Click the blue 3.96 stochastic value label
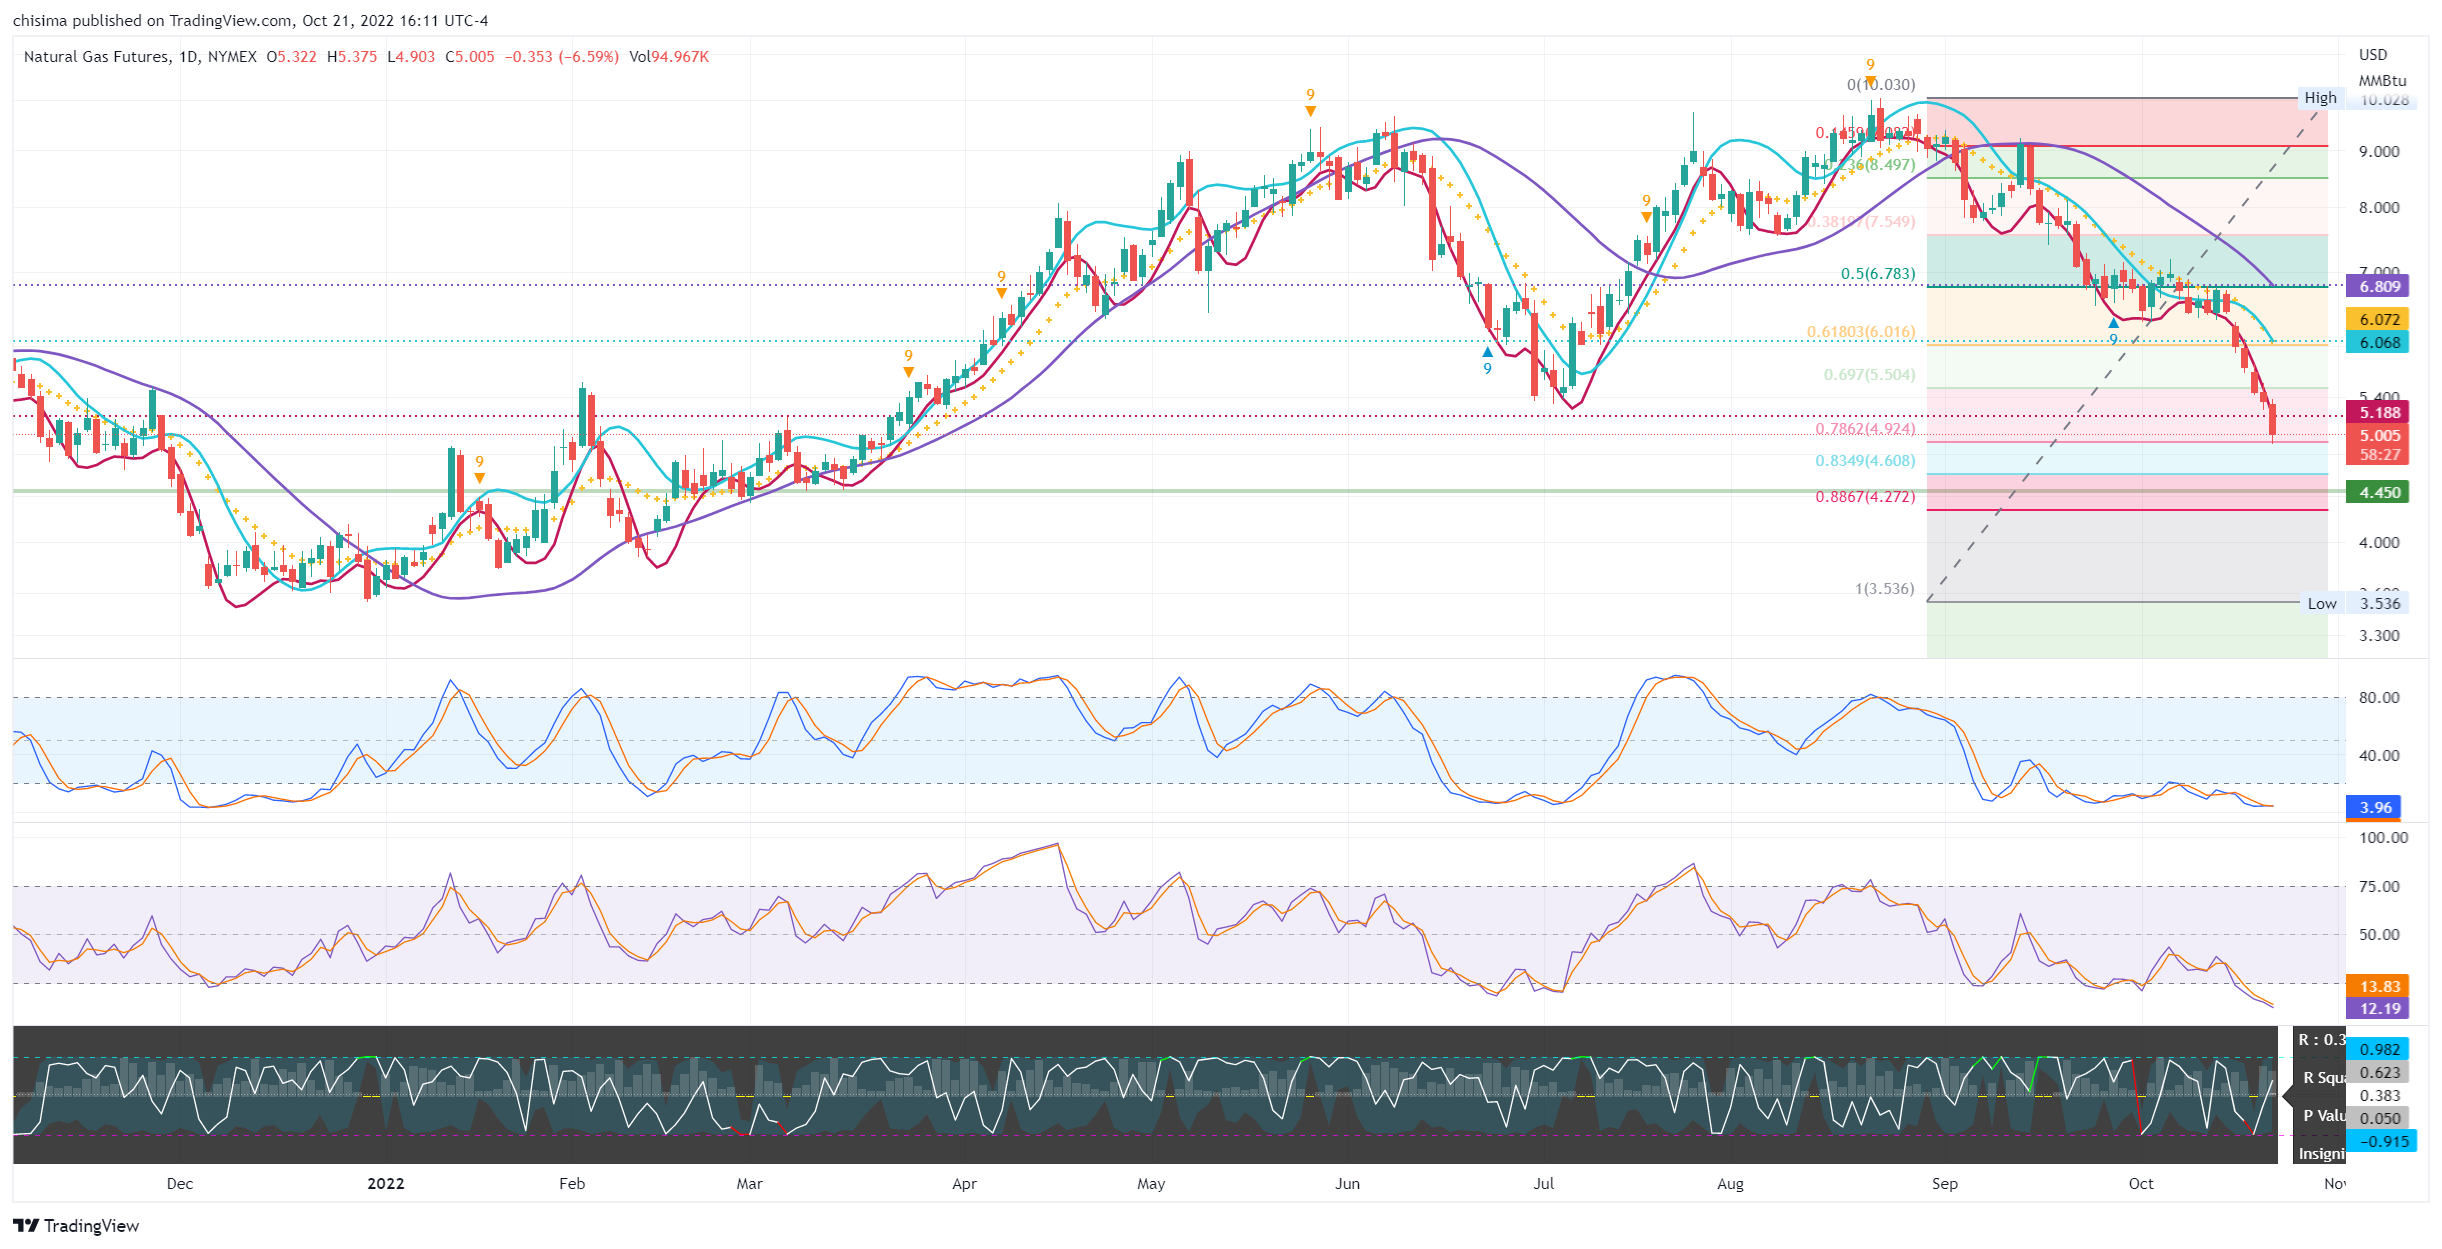This screenshot has height=1249, width=2442. (x=2375, y=807)
